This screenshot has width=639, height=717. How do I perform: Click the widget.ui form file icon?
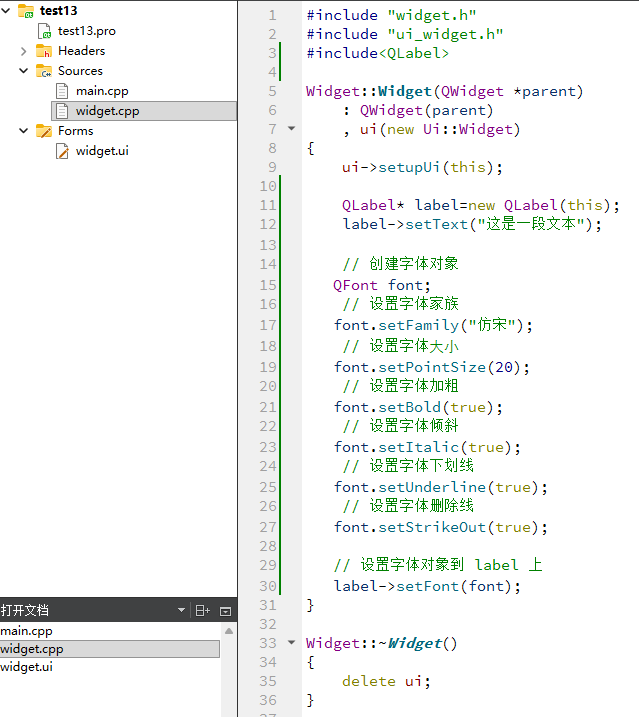point(62,151)
